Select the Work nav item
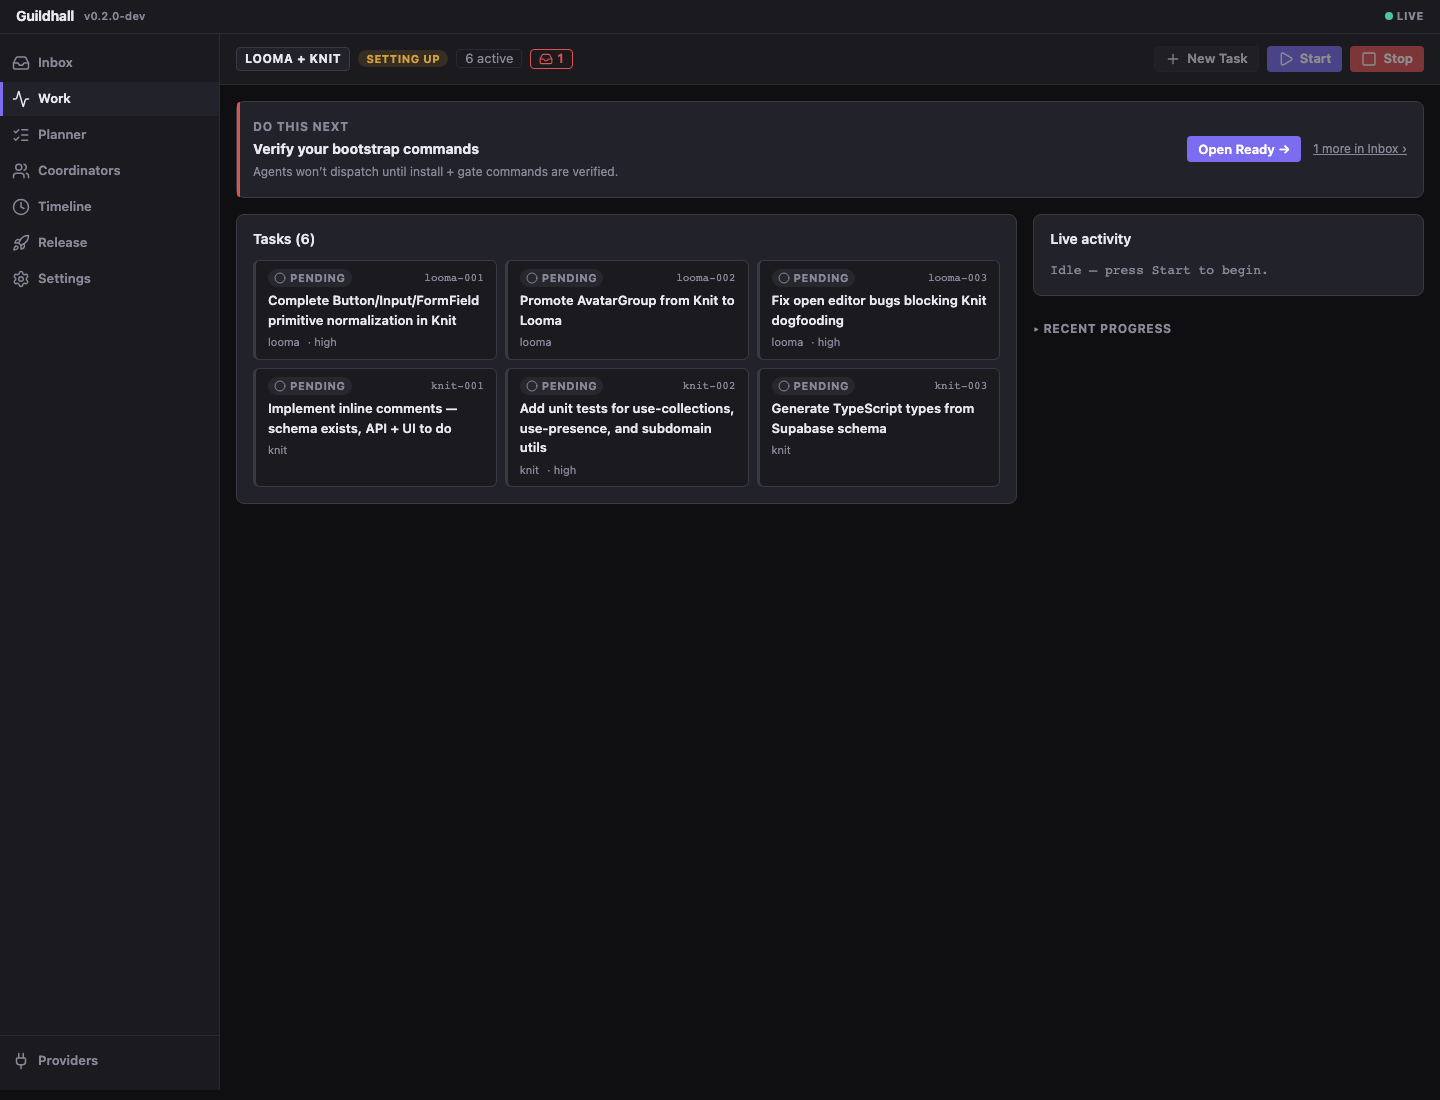 coord(109,99)
